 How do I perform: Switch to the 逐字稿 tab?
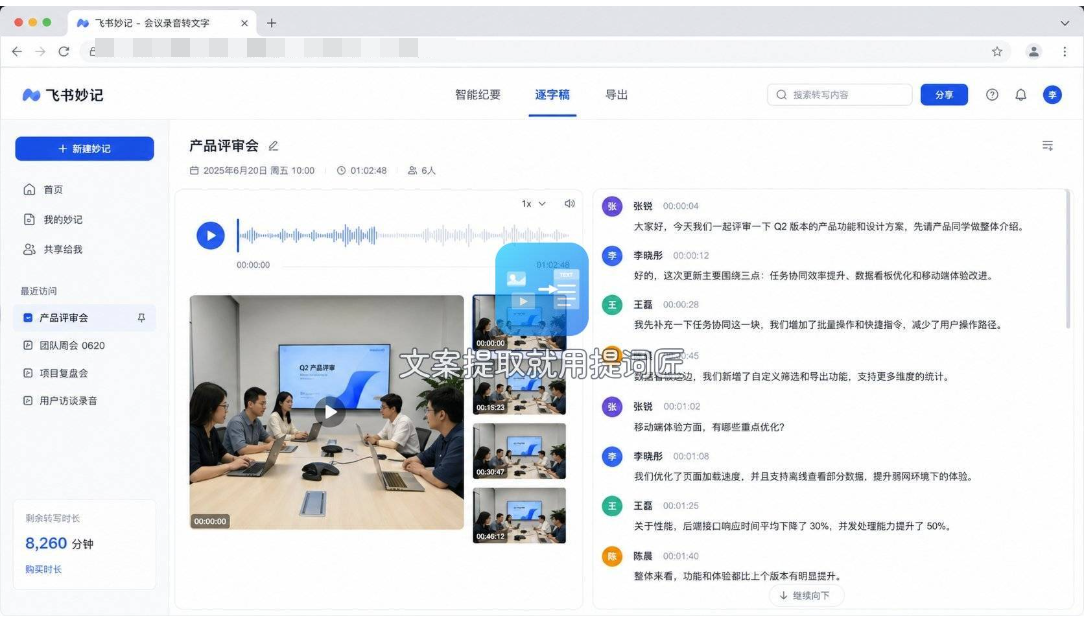coord(552,95)
